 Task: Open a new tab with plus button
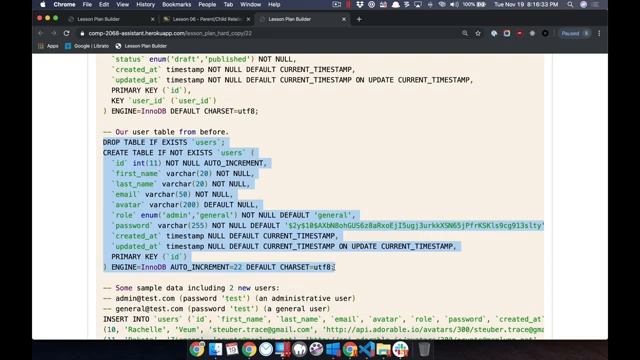(359, 19)
